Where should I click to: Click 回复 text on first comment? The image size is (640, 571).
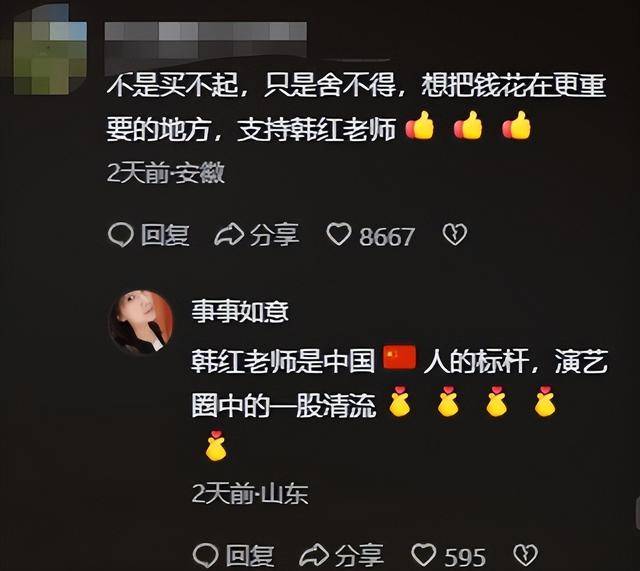pos(165,235)
